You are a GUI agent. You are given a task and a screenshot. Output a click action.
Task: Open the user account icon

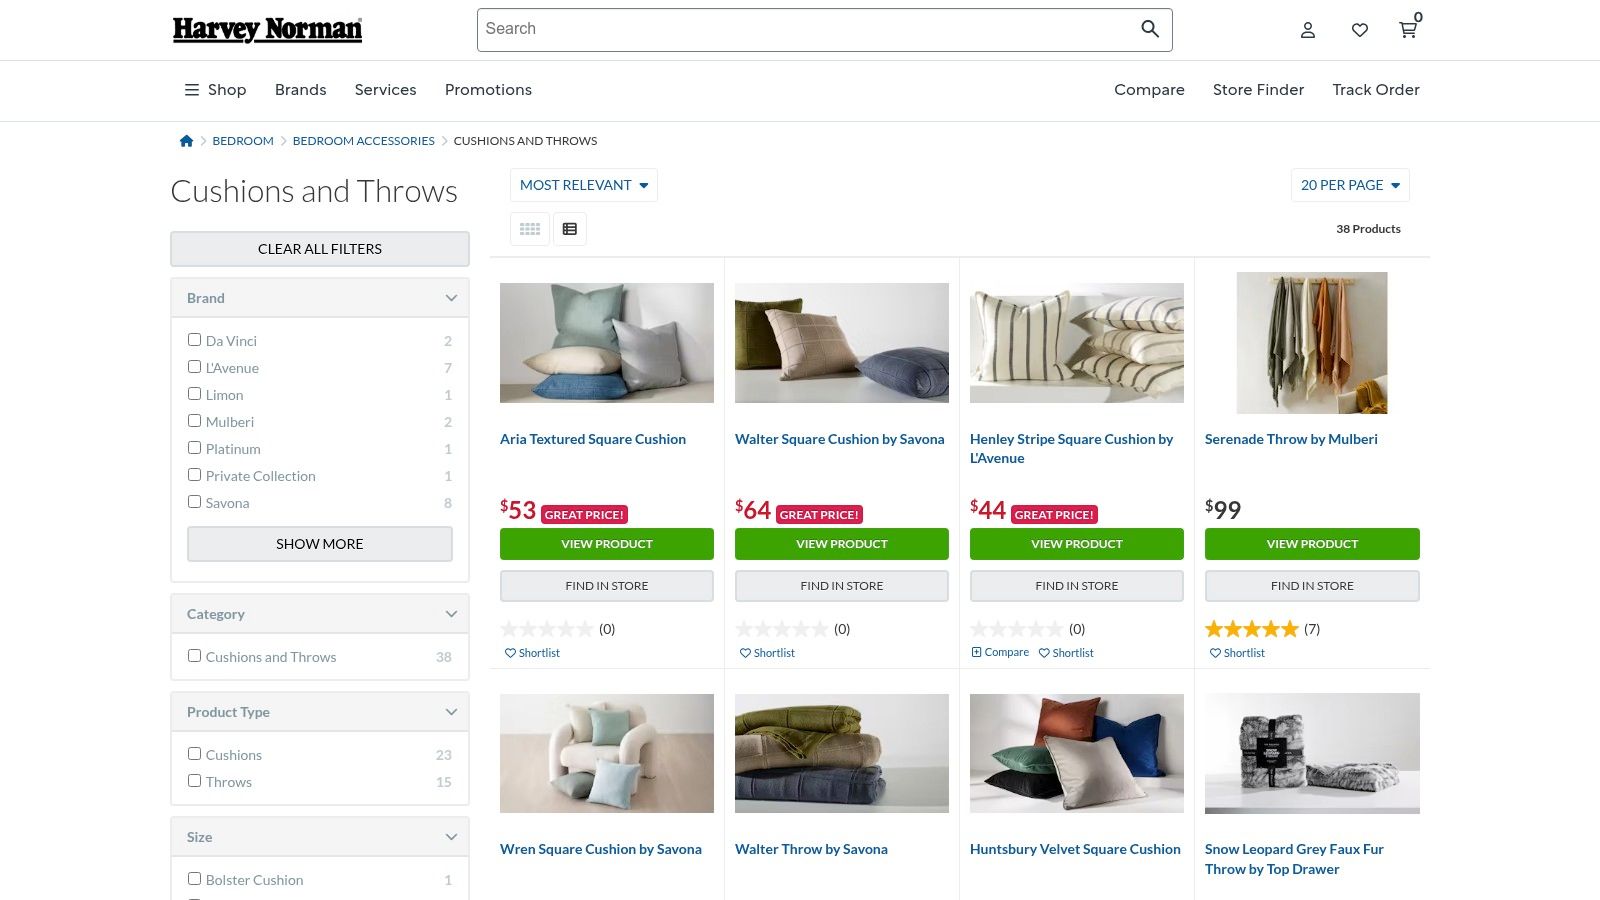coord(1308,30)
